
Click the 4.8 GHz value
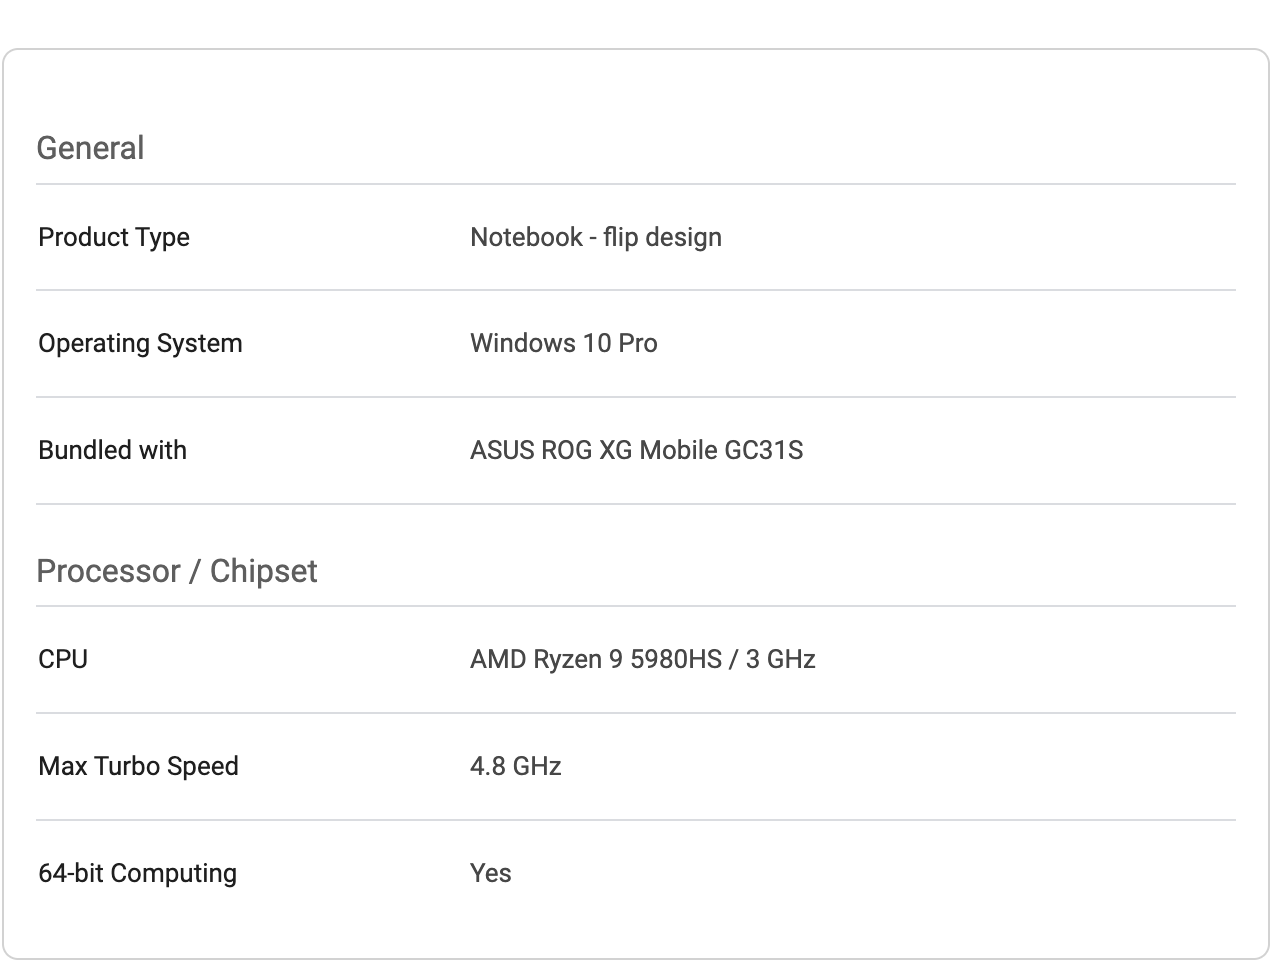click(x=515, y=766)
